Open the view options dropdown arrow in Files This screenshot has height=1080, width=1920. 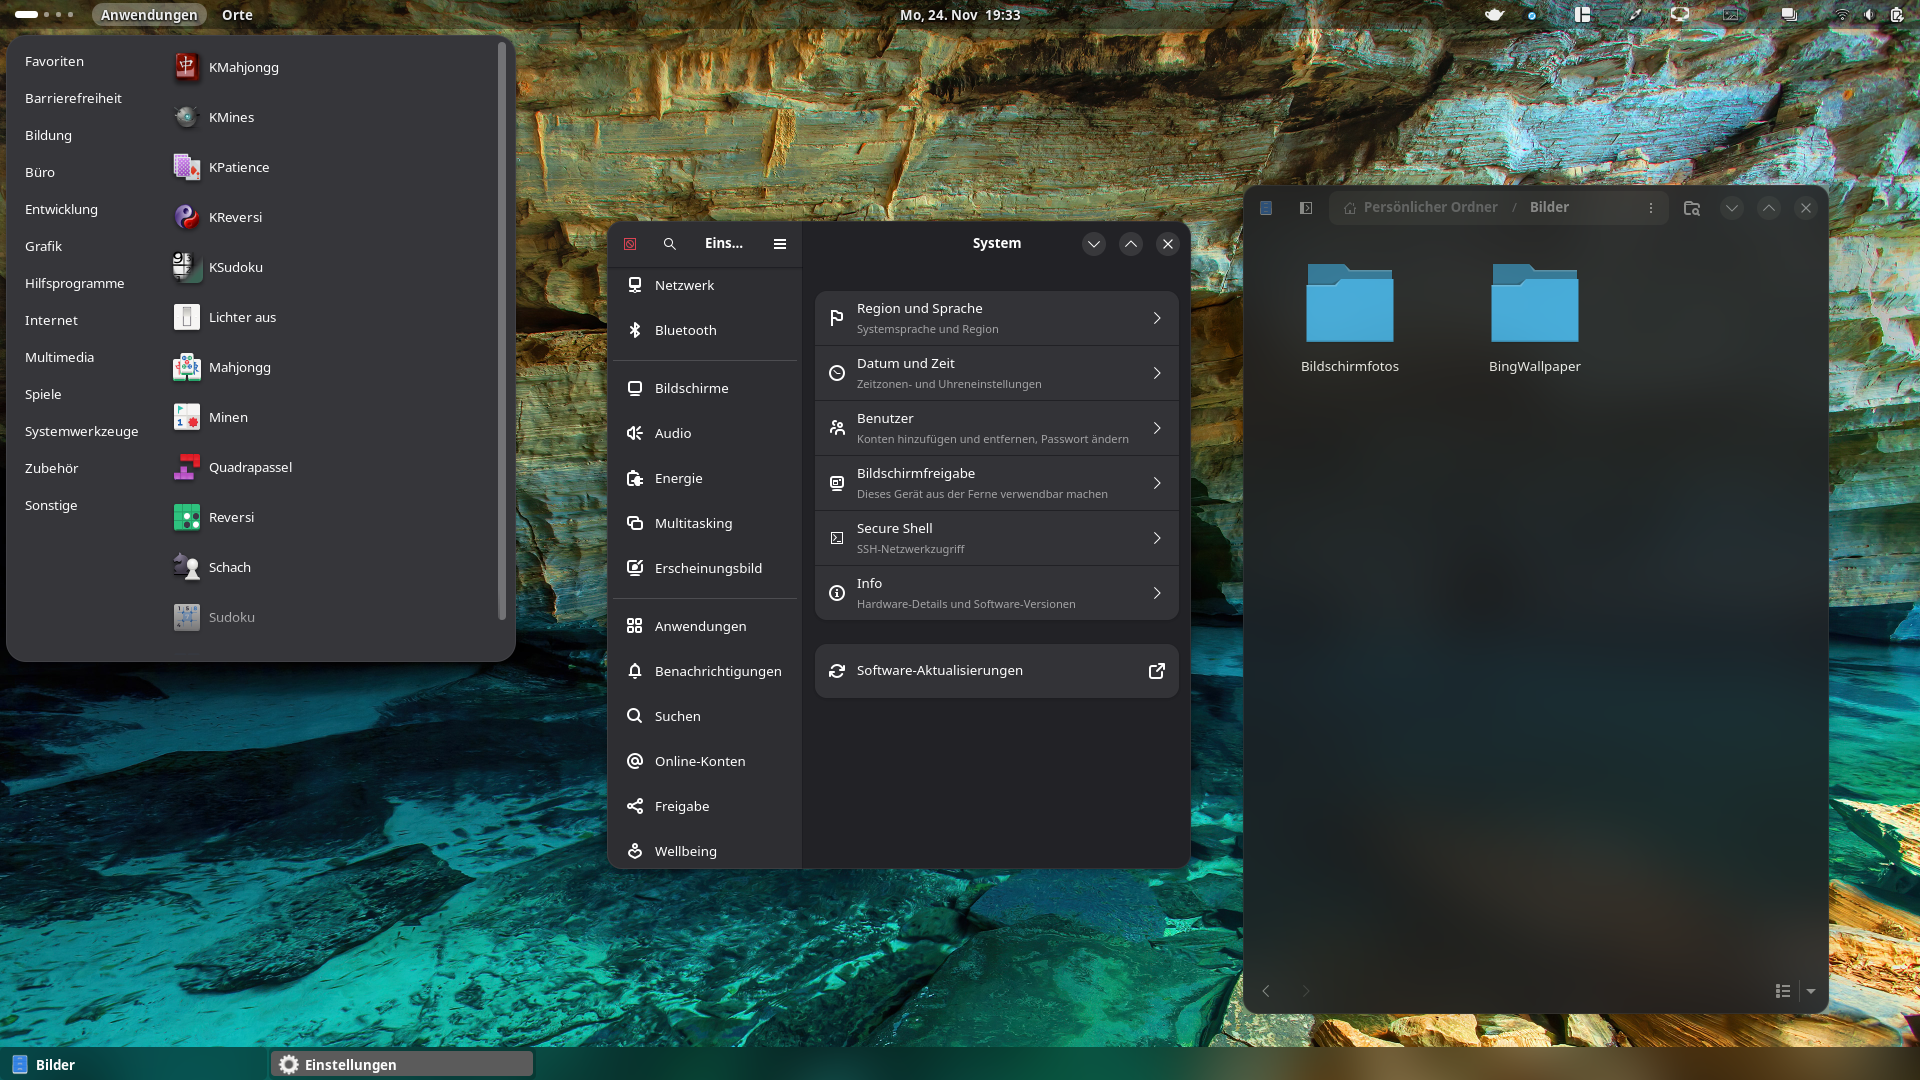click(x=1811, y=991)
